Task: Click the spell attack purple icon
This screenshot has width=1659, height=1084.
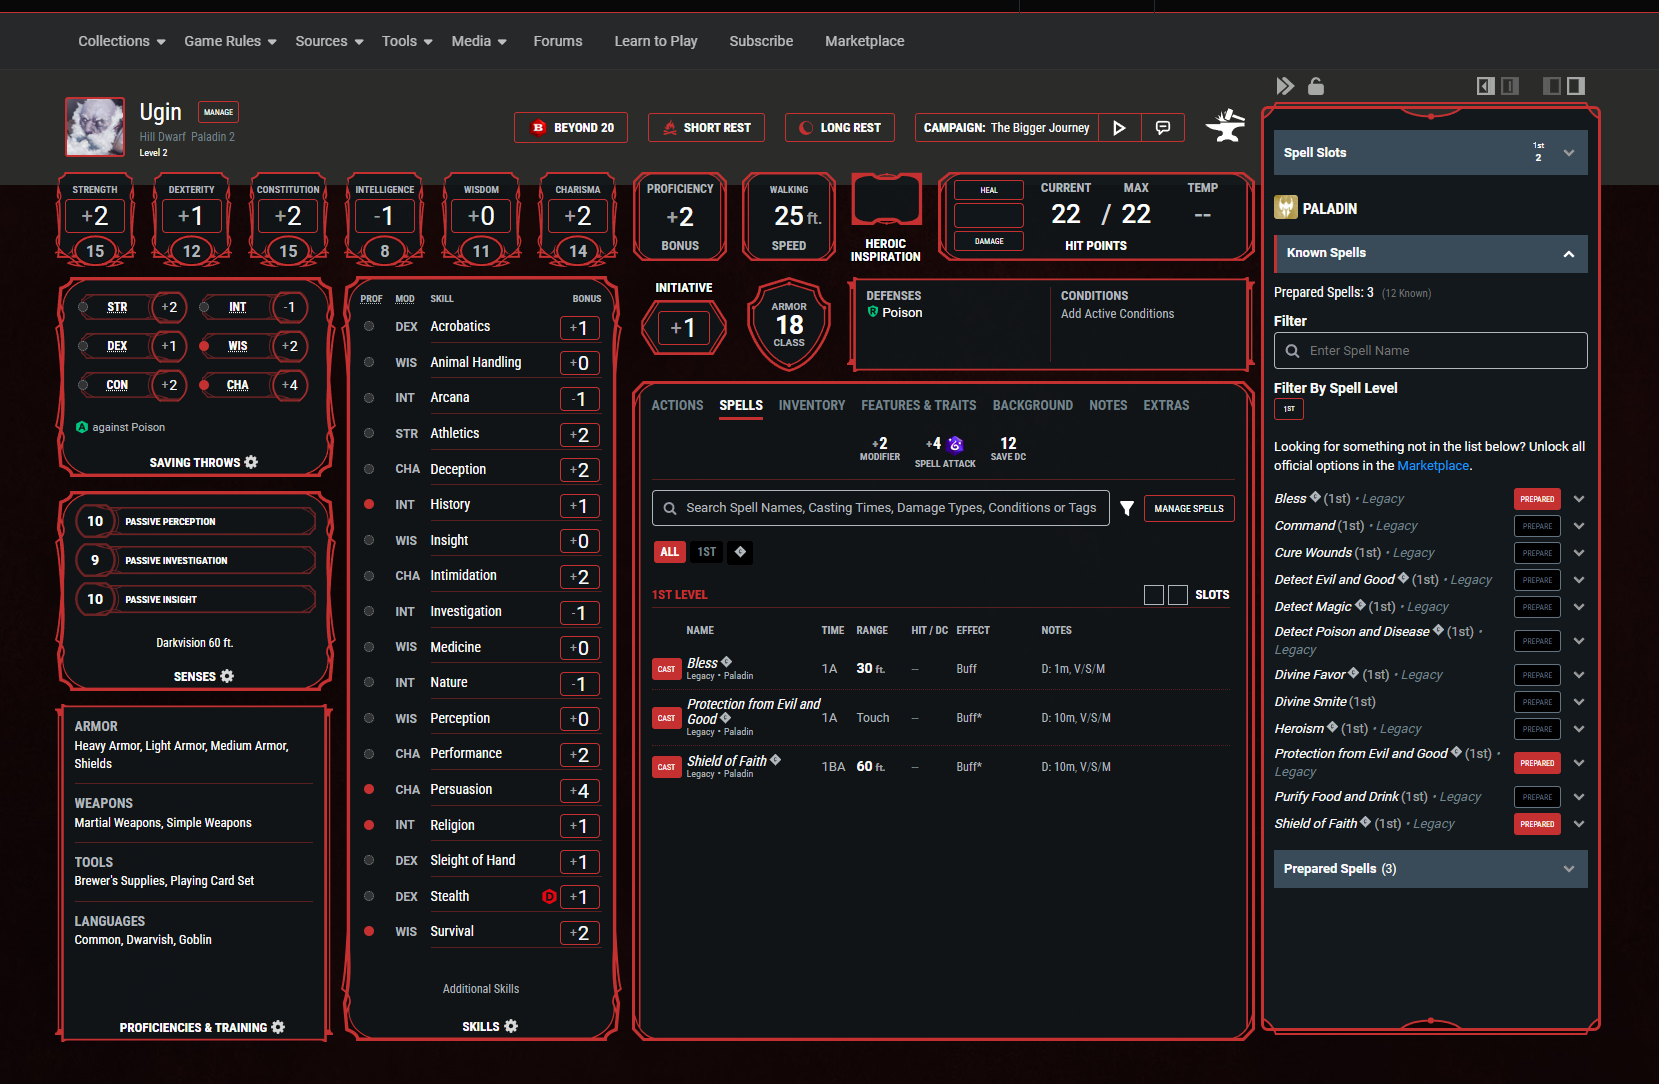Action: pyautogui.click(x=955, y=444)
